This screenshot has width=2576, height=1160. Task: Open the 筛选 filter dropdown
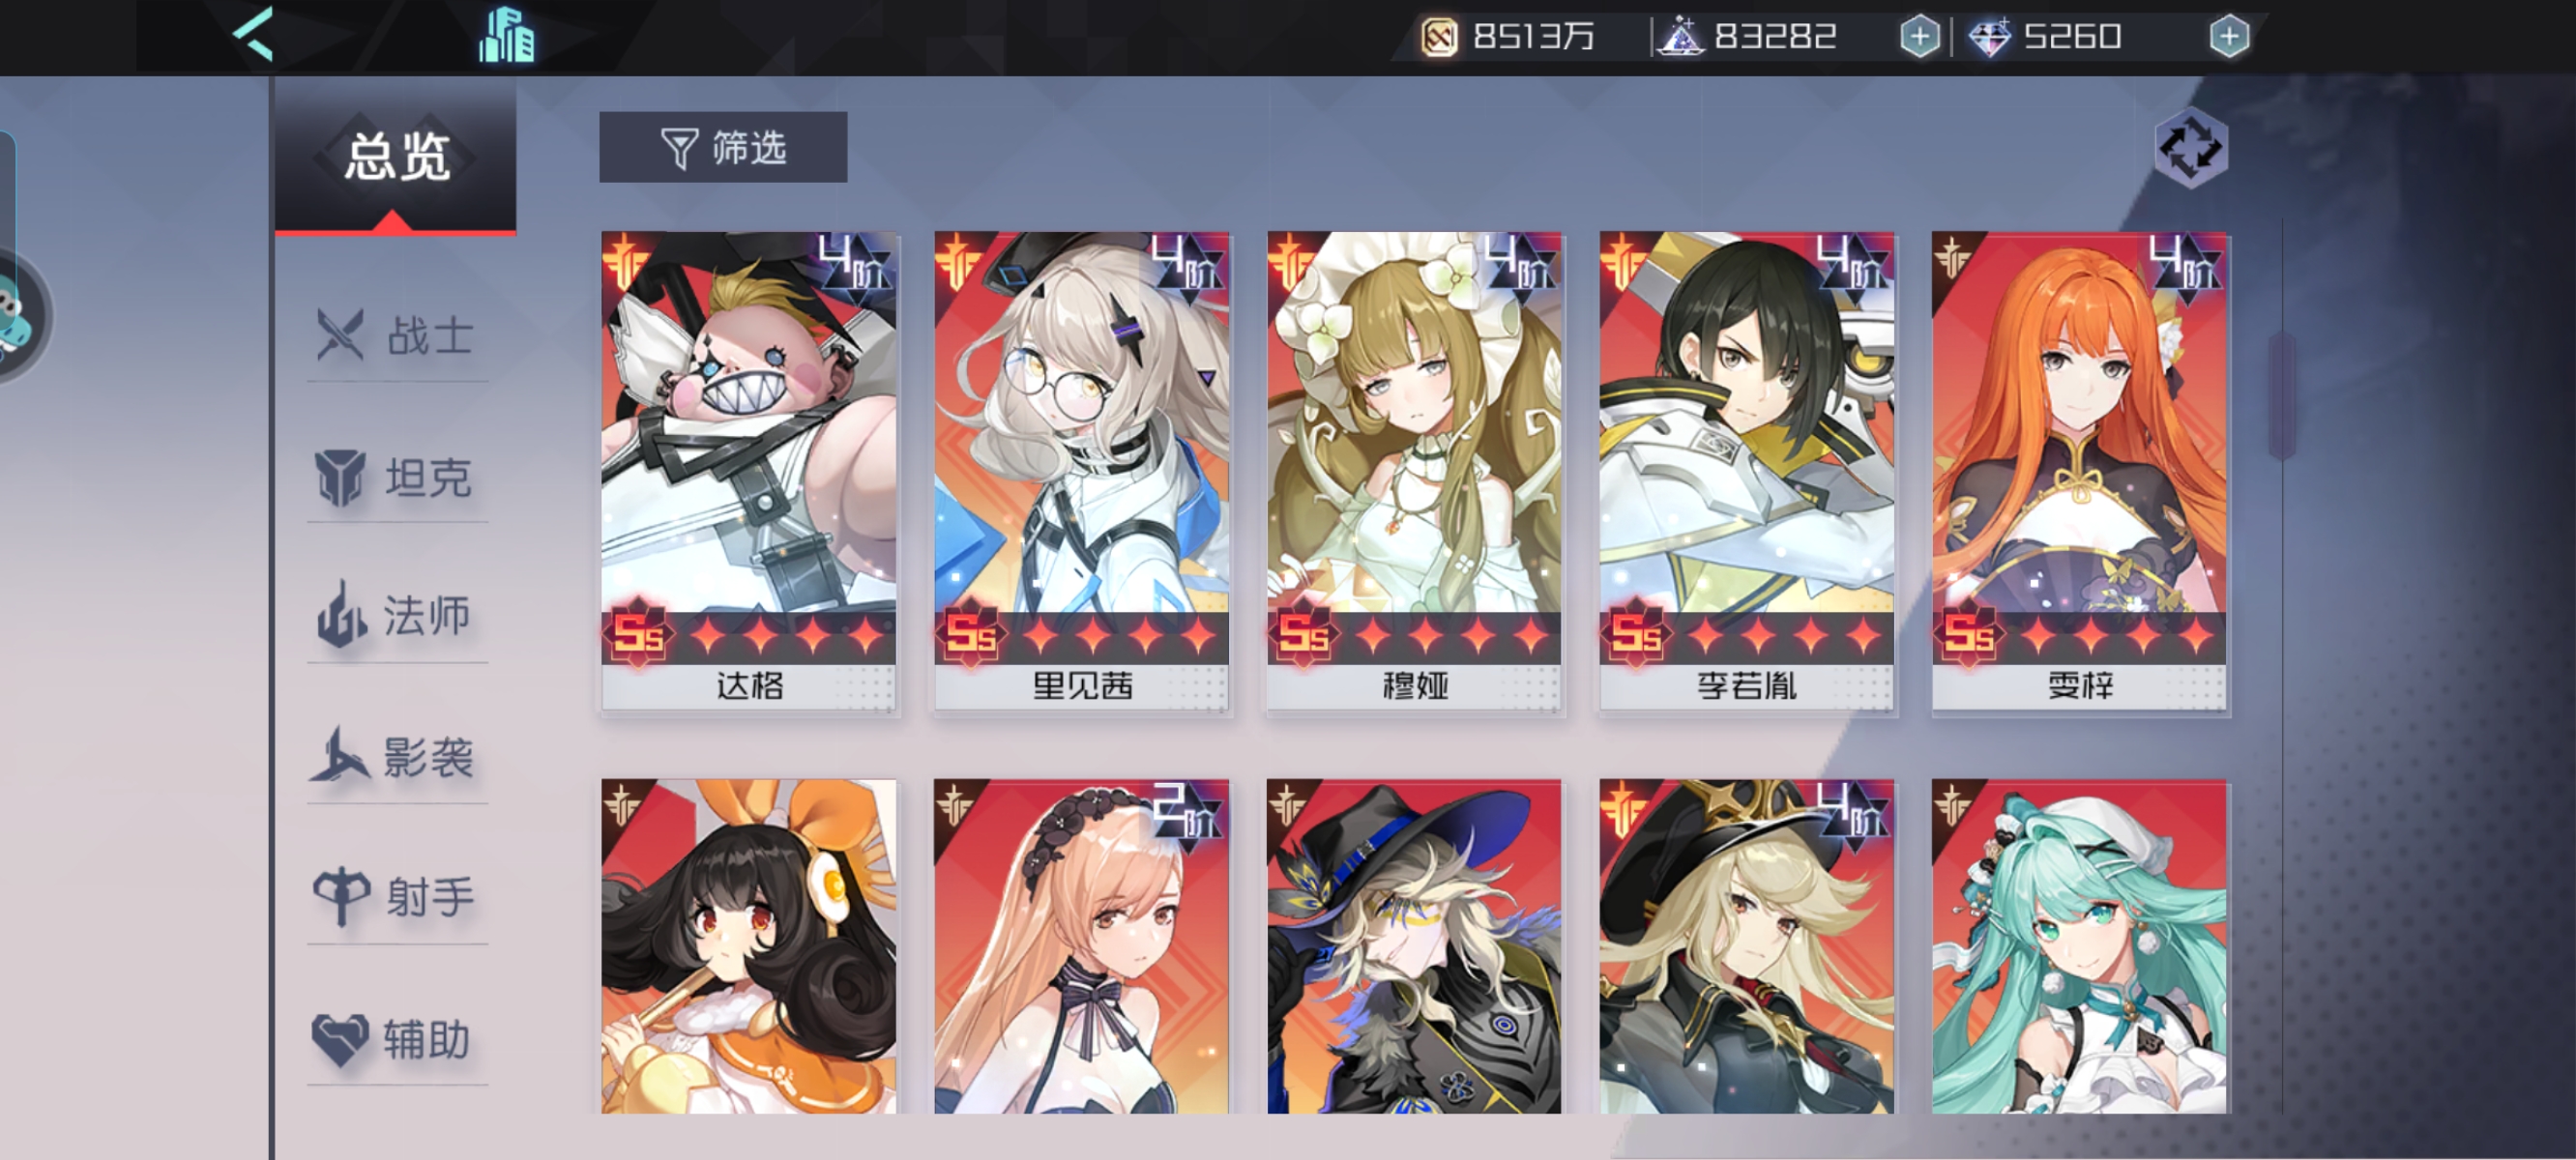723,147
